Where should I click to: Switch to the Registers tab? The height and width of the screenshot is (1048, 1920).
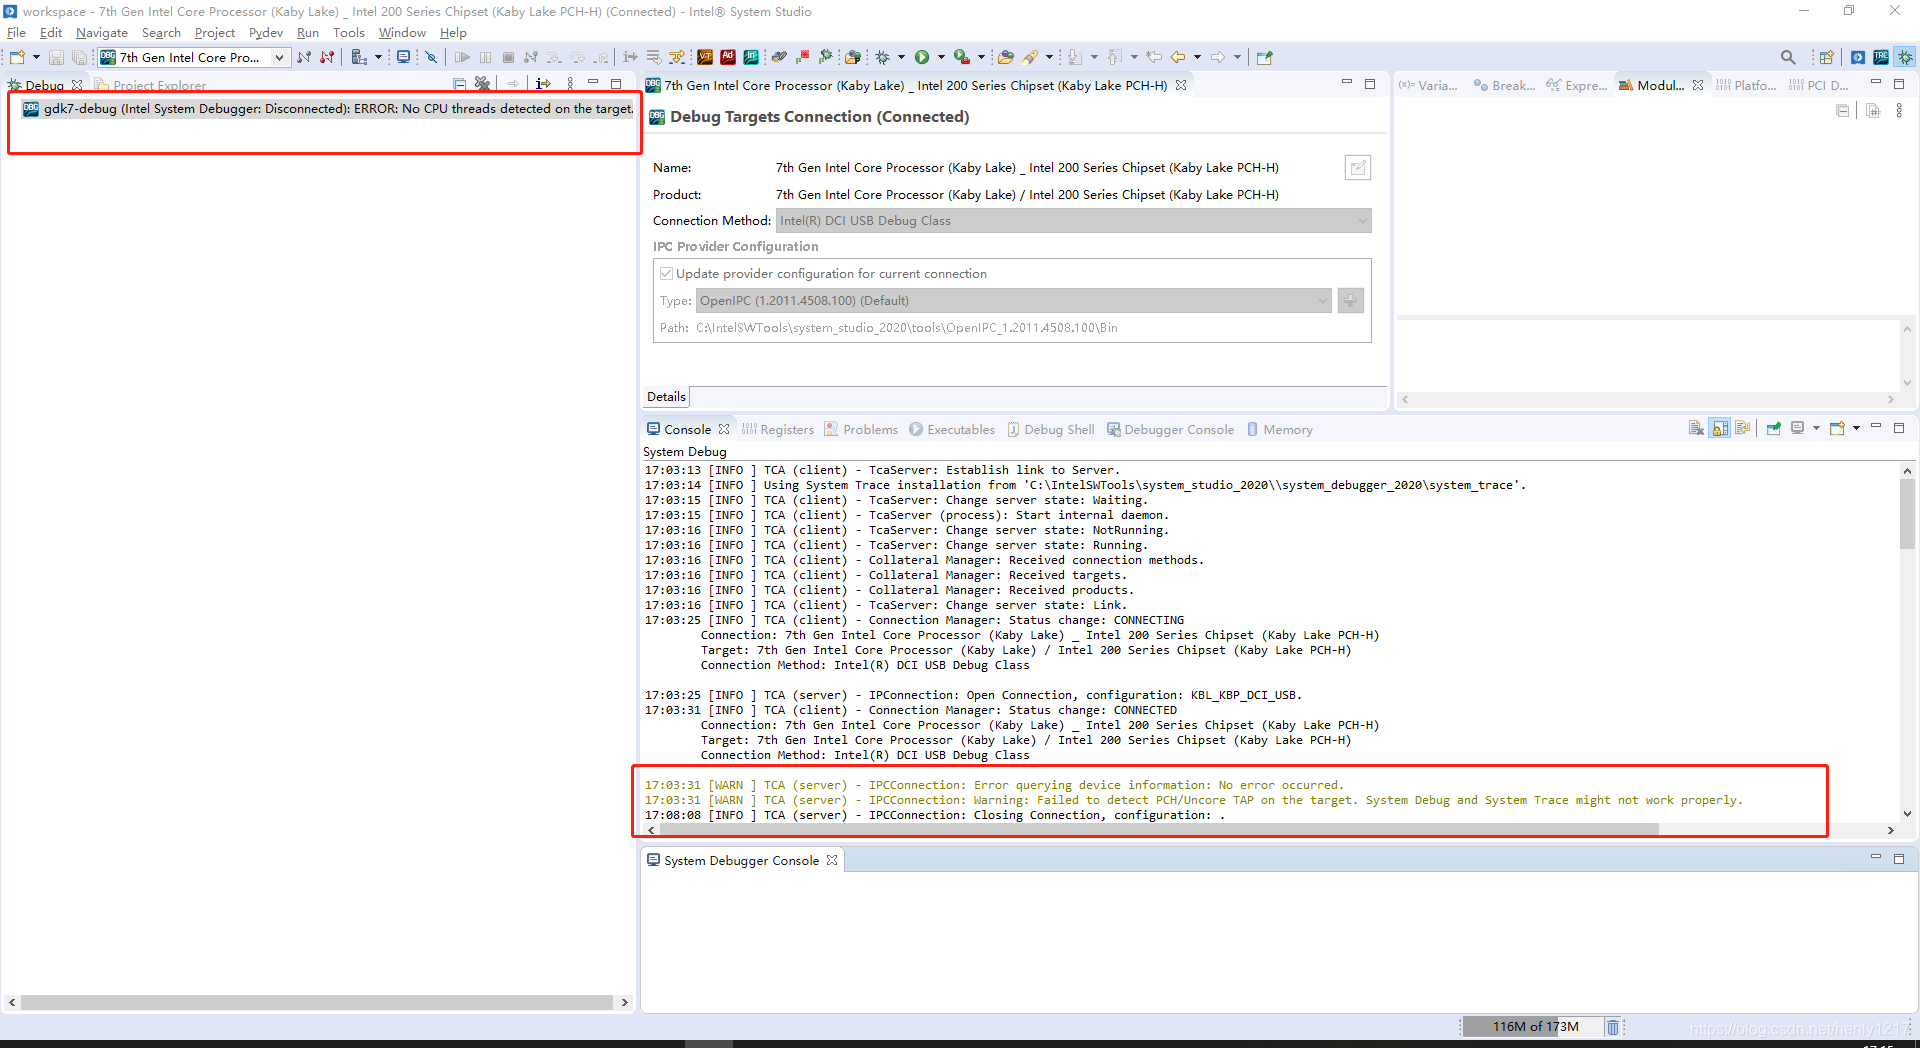tap(778, 429)
